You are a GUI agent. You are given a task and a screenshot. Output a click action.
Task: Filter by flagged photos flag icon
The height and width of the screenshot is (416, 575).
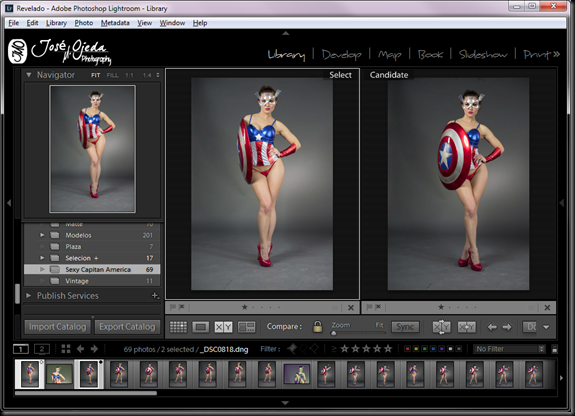[x=292, y=349]
